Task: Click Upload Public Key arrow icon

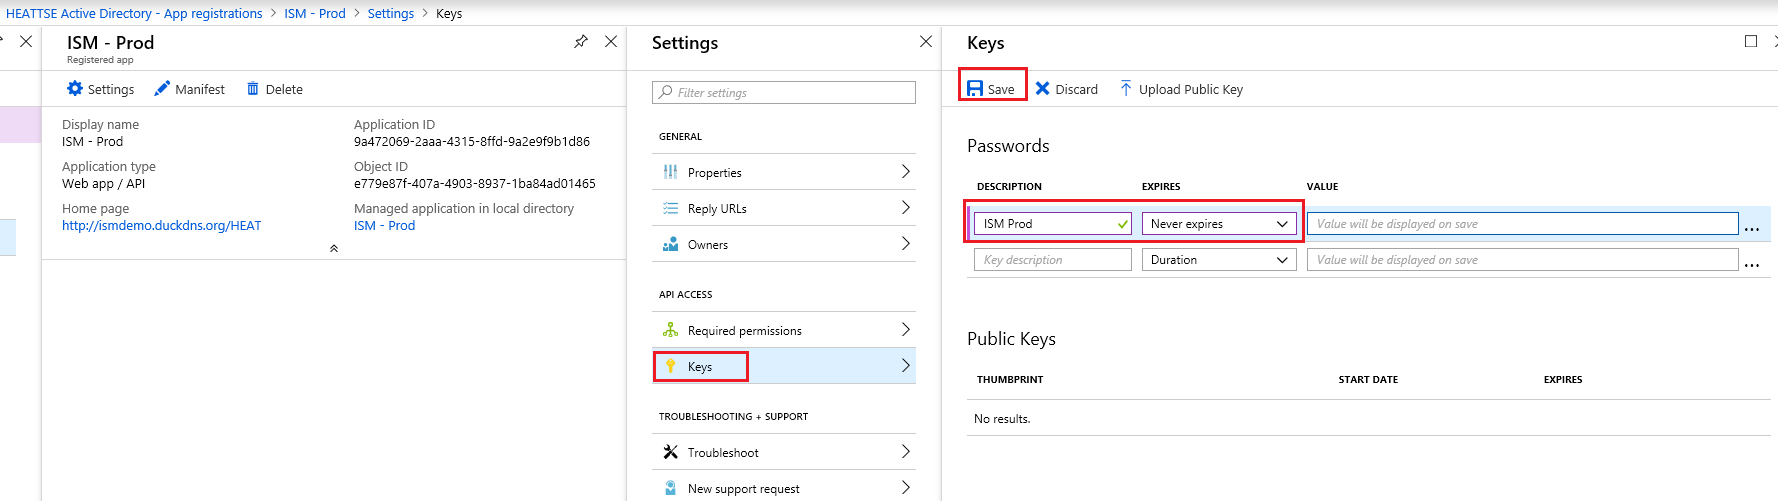Action: 1126,89
